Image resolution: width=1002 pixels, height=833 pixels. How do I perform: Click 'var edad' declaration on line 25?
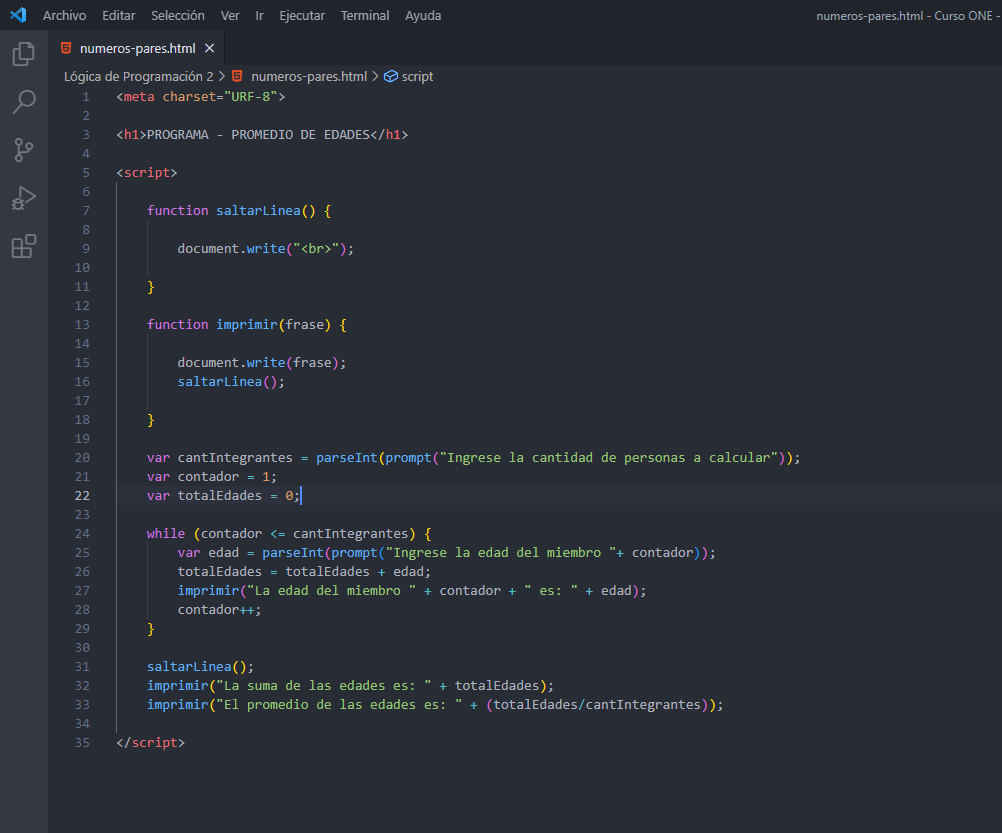[208, 553]
